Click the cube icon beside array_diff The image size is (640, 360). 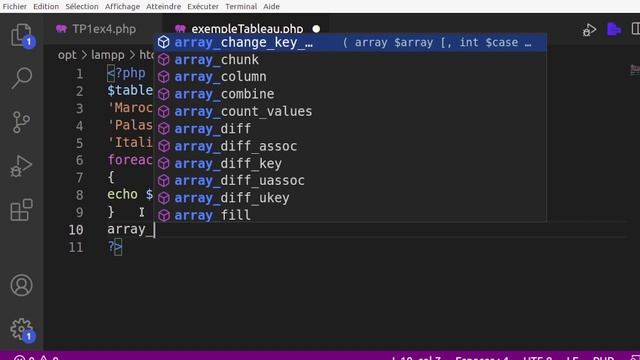click(x=164, y=129)
